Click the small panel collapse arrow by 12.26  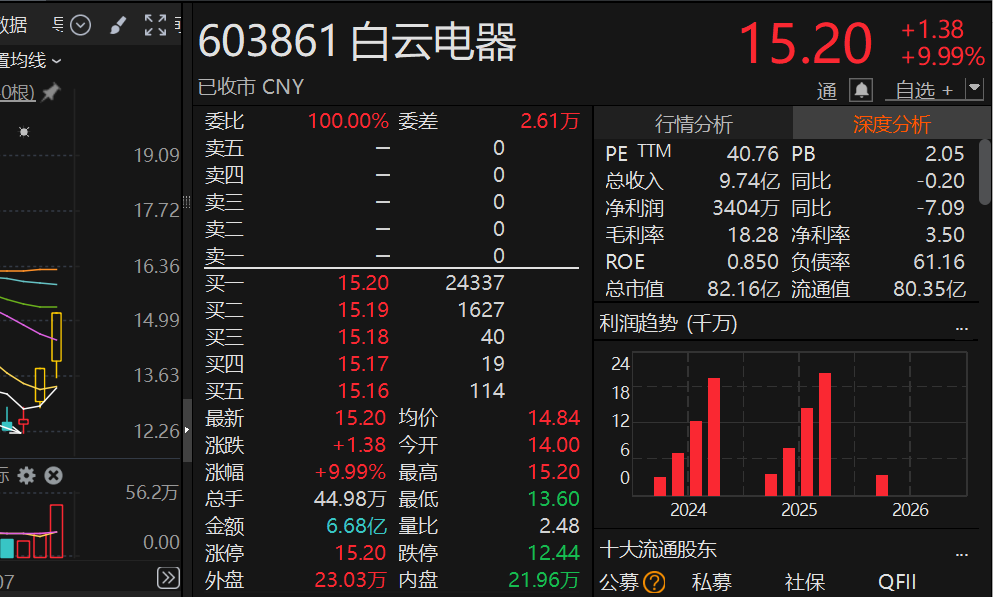click(187, 430)
